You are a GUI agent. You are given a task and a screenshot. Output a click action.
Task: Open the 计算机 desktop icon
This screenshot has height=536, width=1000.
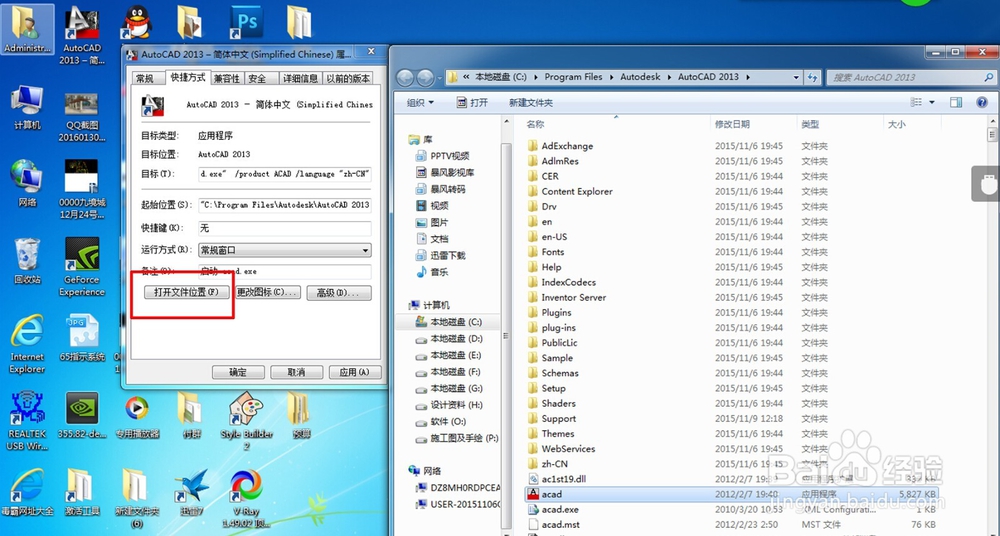(27, 108)
